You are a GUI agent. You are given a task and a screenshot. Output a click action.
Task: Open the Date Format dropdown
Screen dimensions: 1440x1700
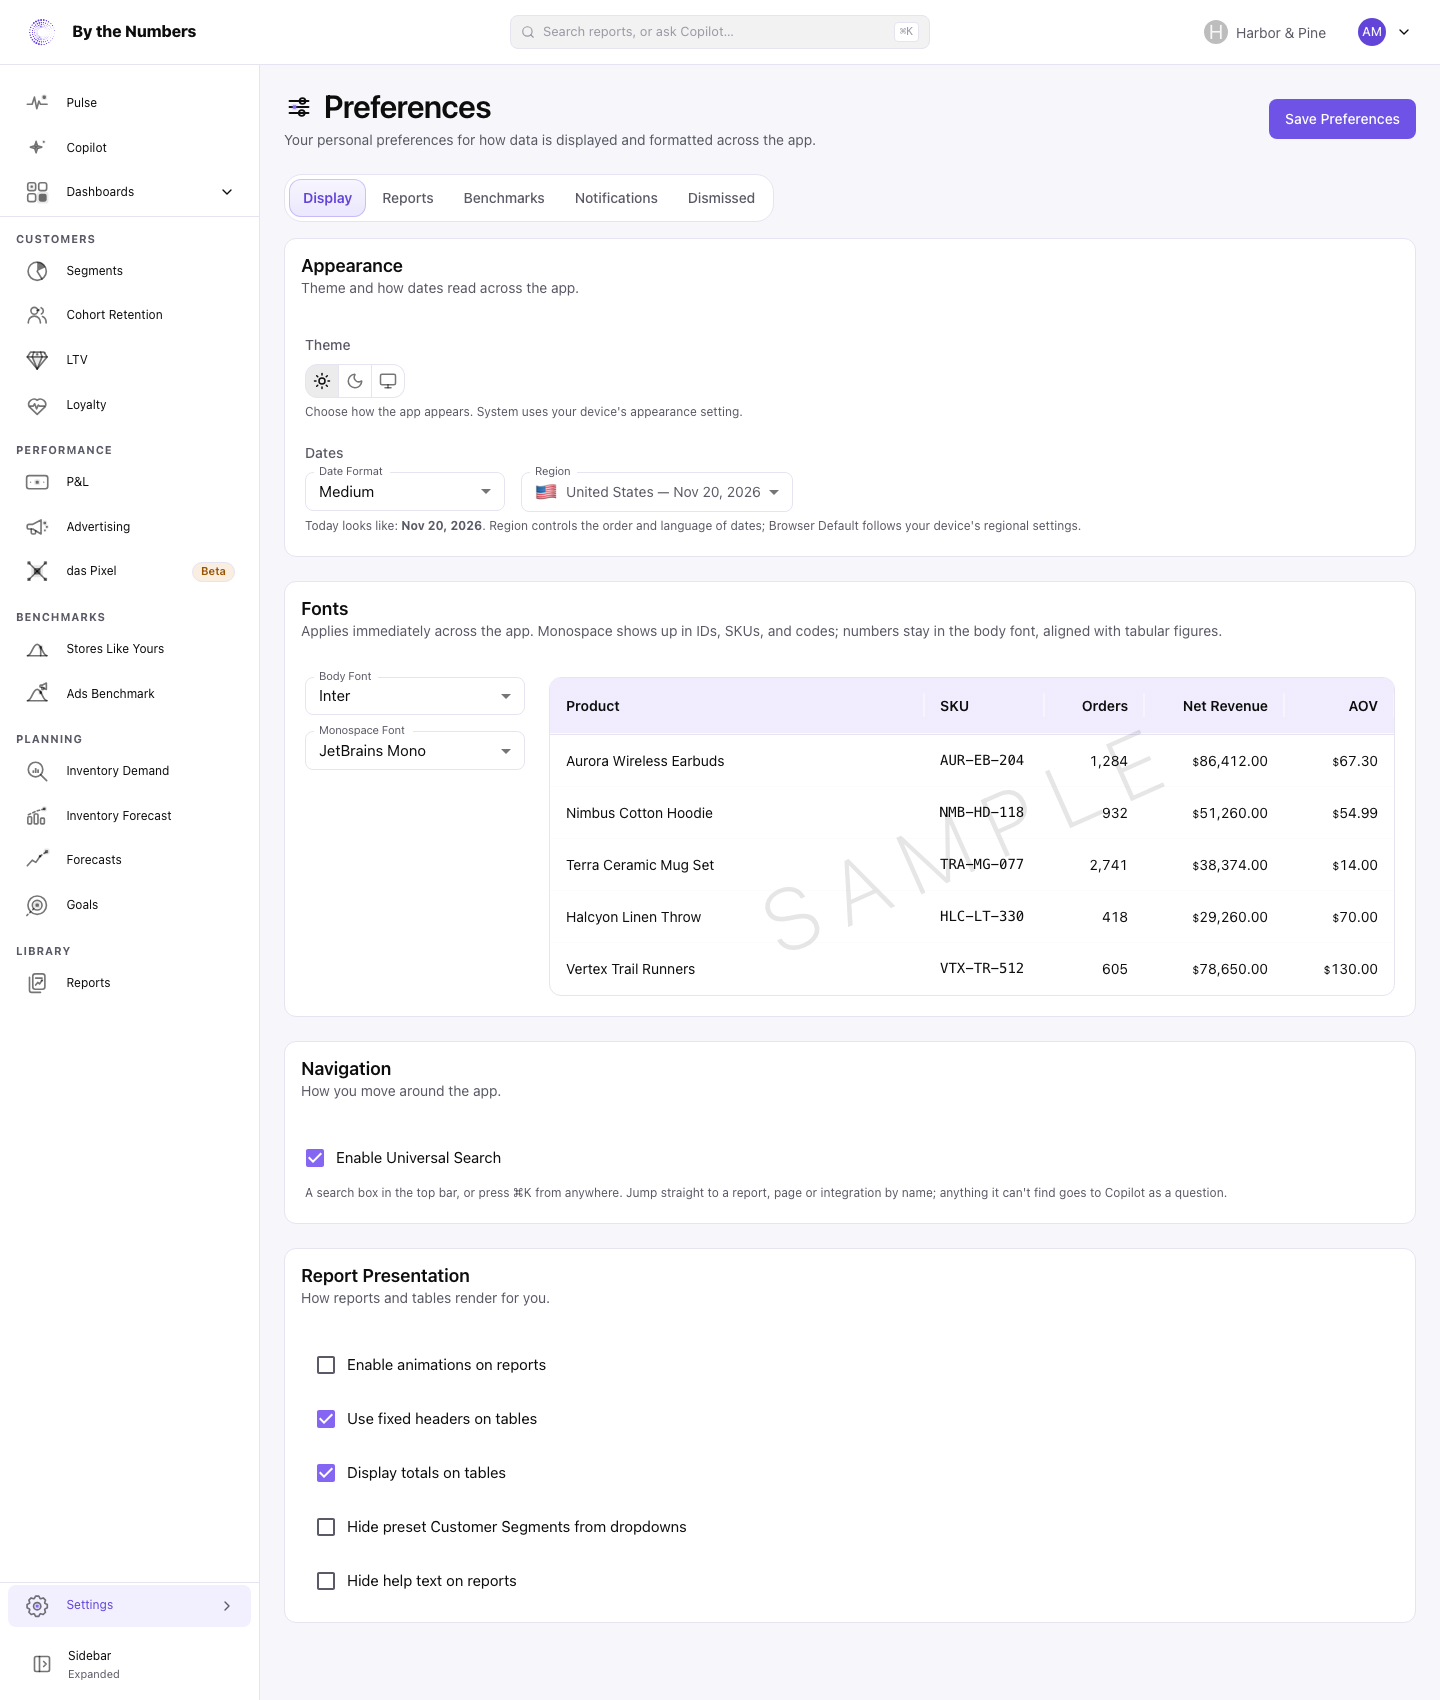(x=405, y=492)
